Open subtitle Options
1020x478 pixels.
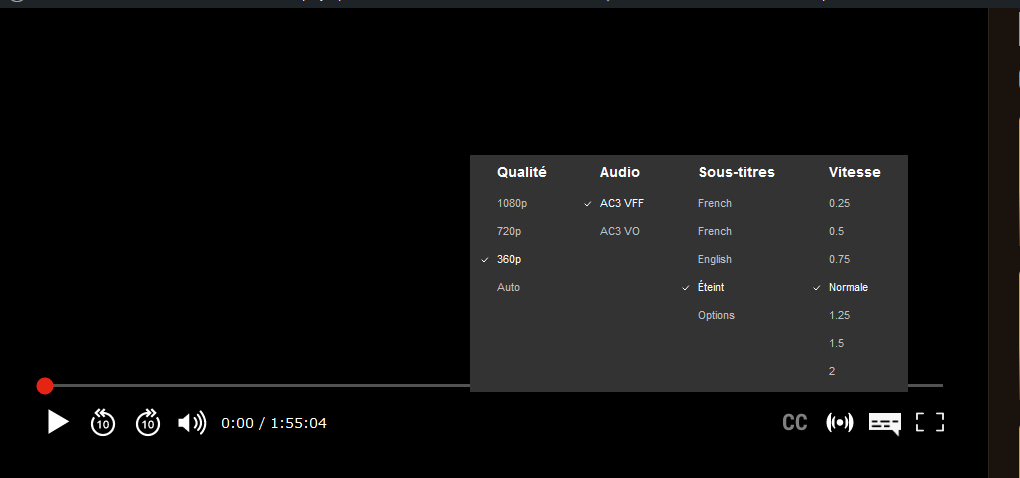click(716, 316)
